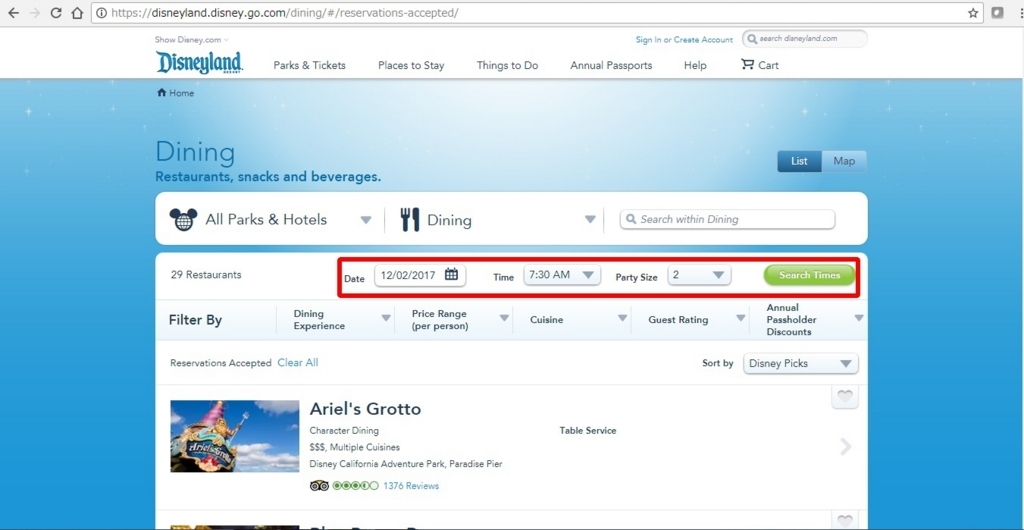This screenshot has height=530, width=1024.
Task: Click the date field 12/02/2017
Action: point(420,275)
